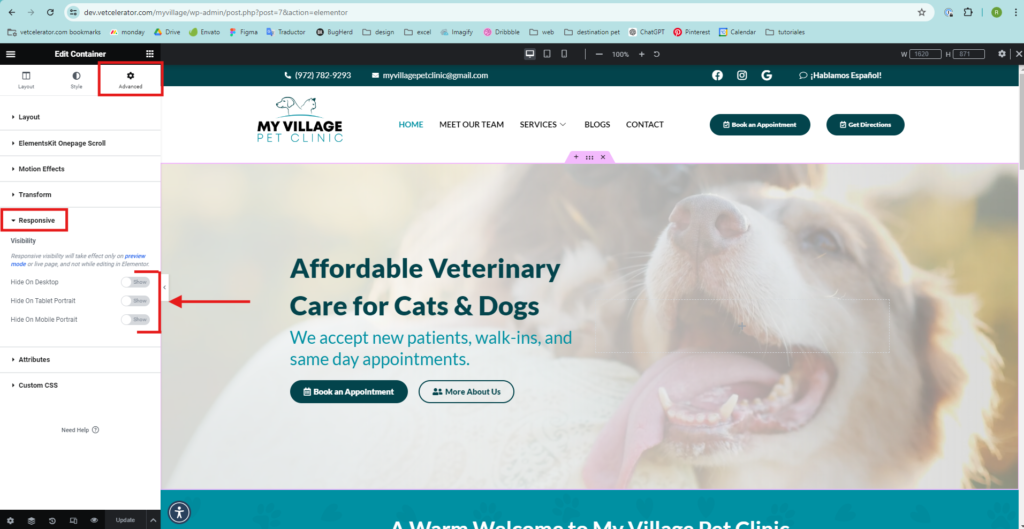Open the accessibility widget button

pos(180,511)
